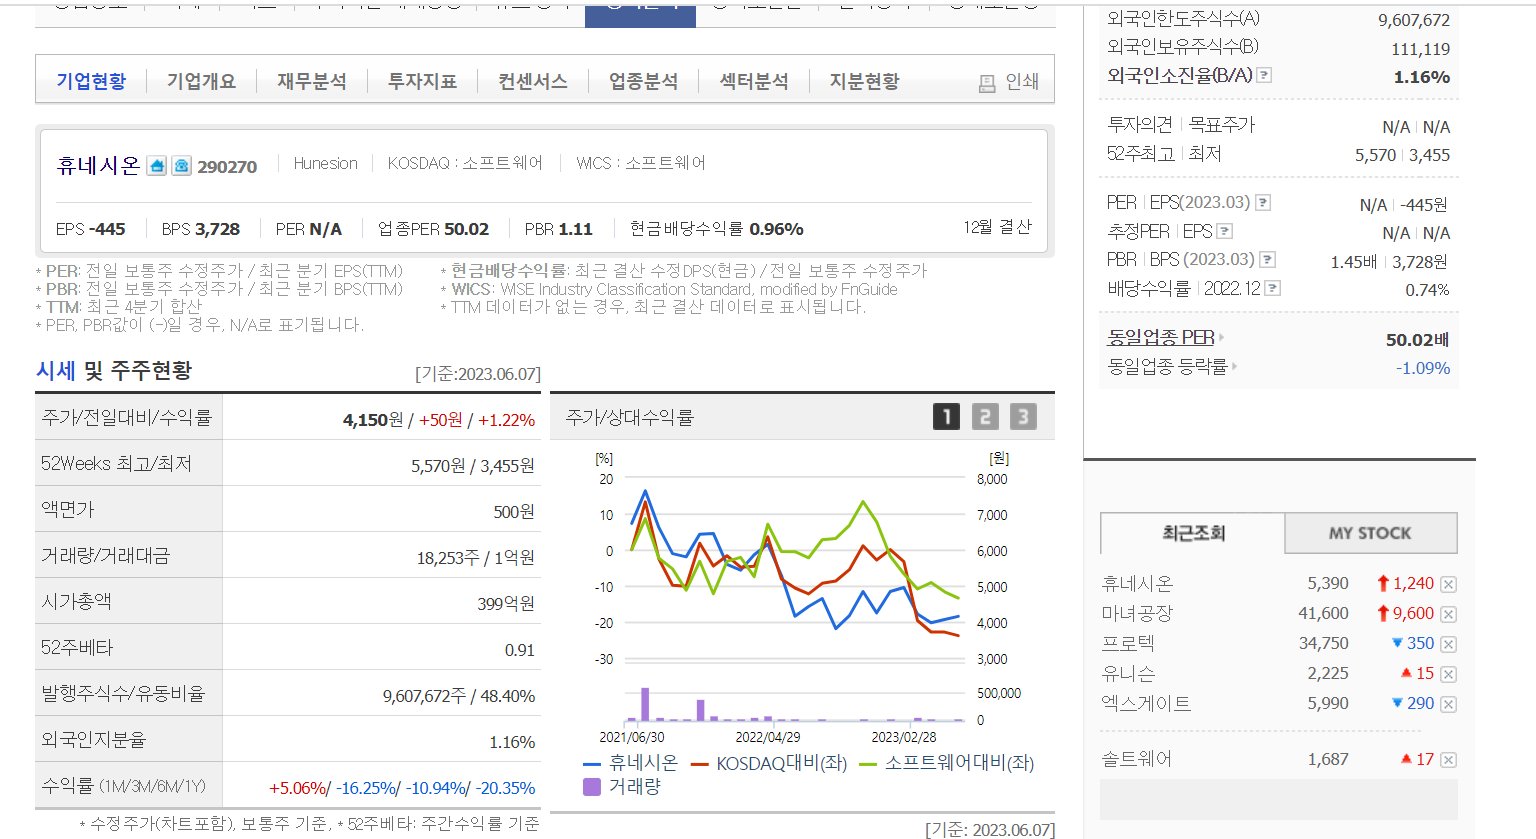Click arrow next to 동일업종 PER
This screenshot has height=839, width=1536.
click(x=1222, y=338)
